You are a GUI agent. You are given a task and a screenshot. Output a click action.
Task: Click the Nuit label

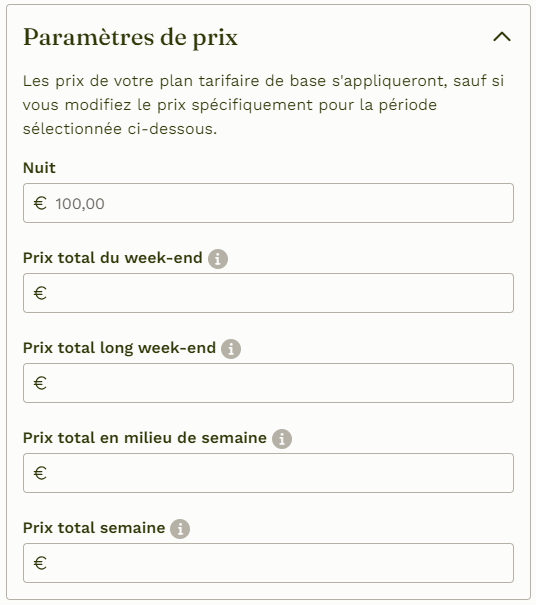(x=39, y=168)
